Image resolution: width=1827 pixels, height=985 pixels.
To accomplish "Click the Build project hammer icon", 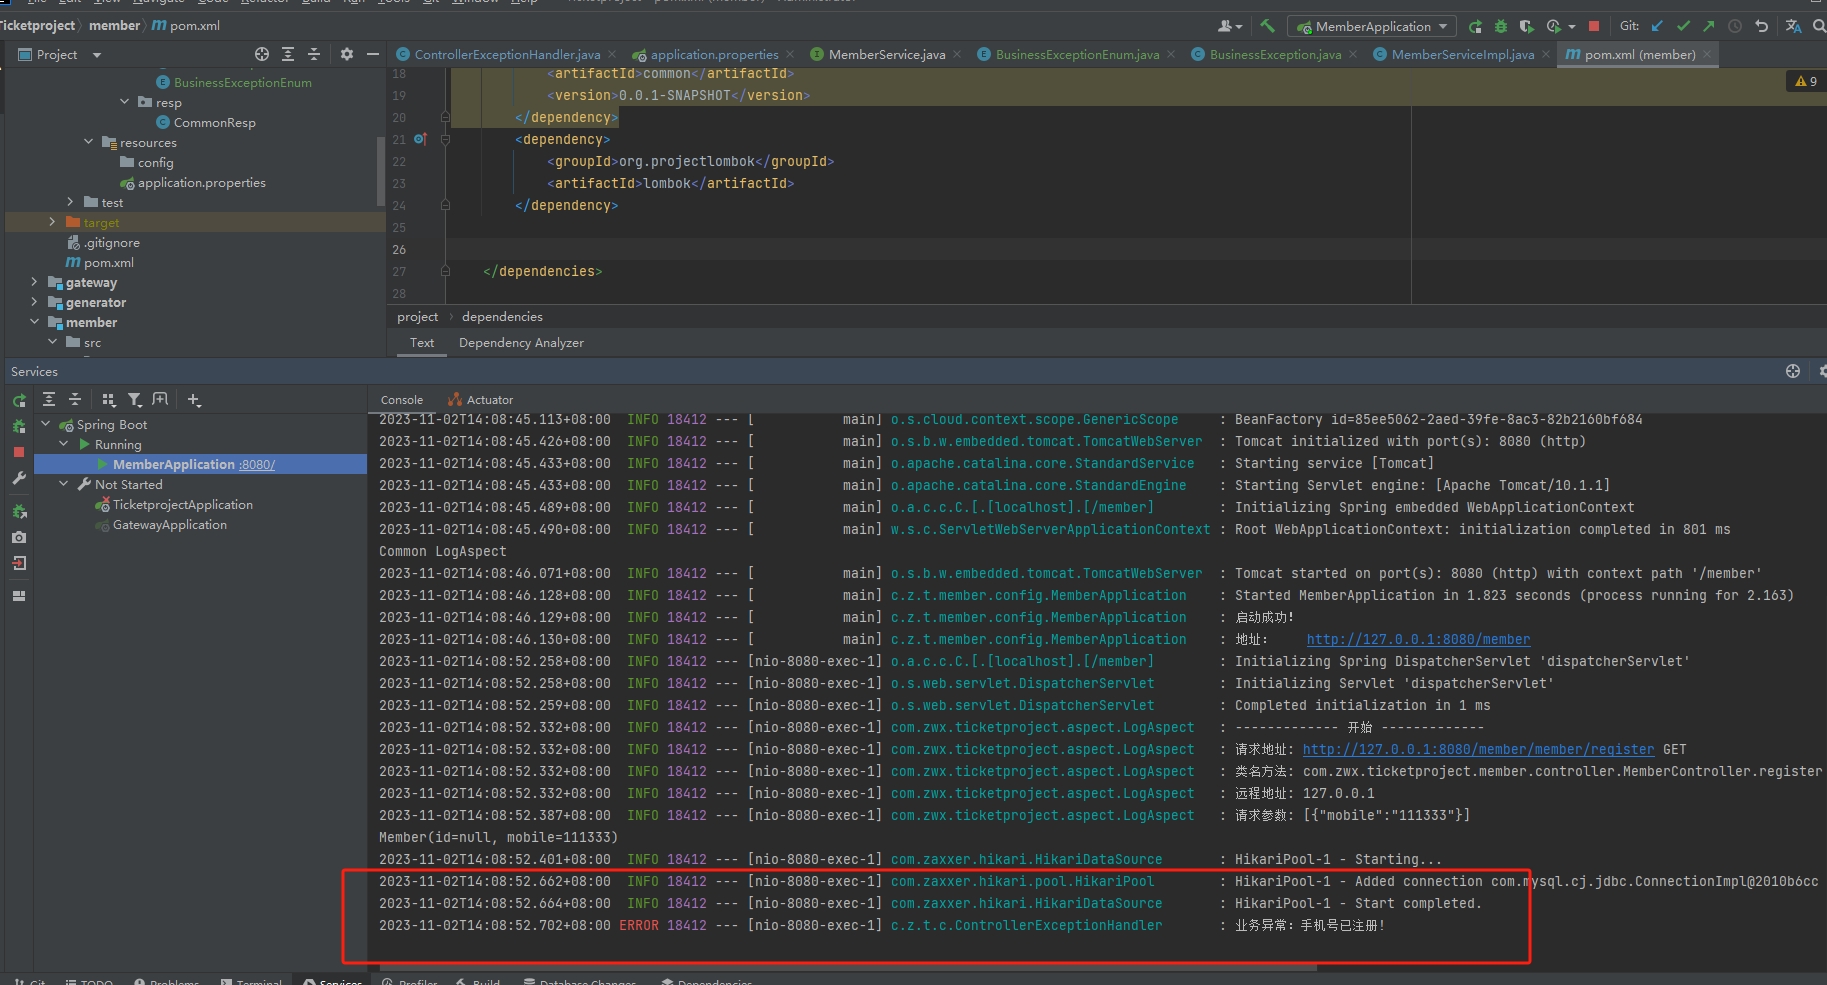I will coord(1267,27).
